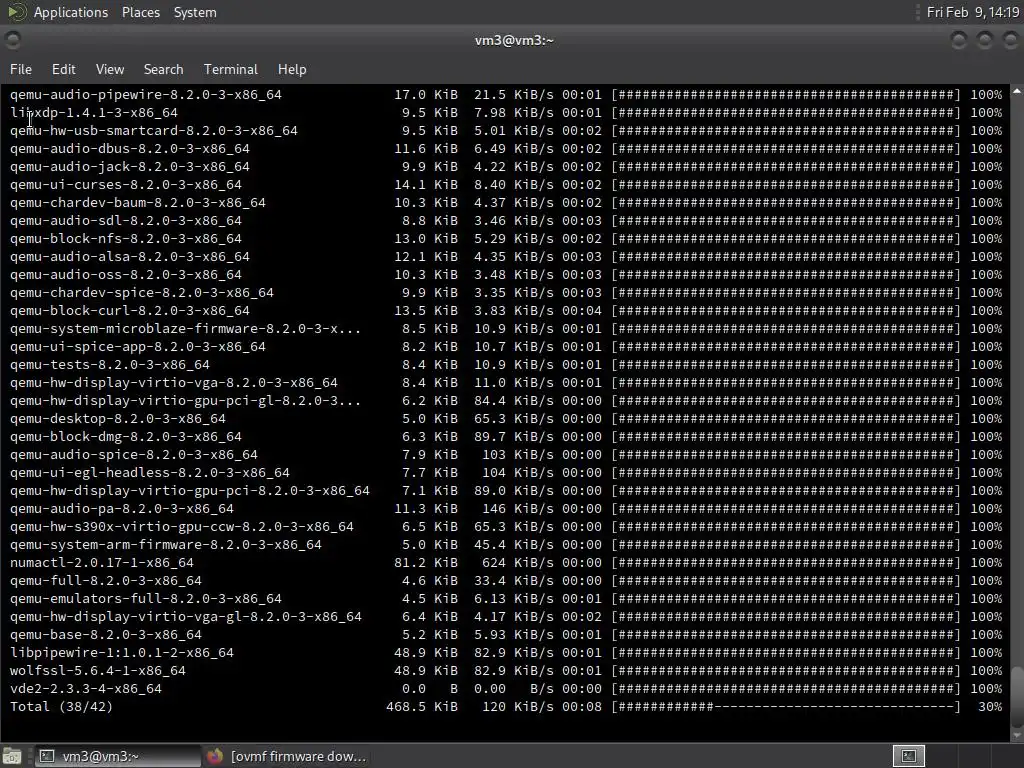Click the text libxdp-1.4.1-3-x86_64
Screen dimensions: 1024x768
(x=93, y=112)
